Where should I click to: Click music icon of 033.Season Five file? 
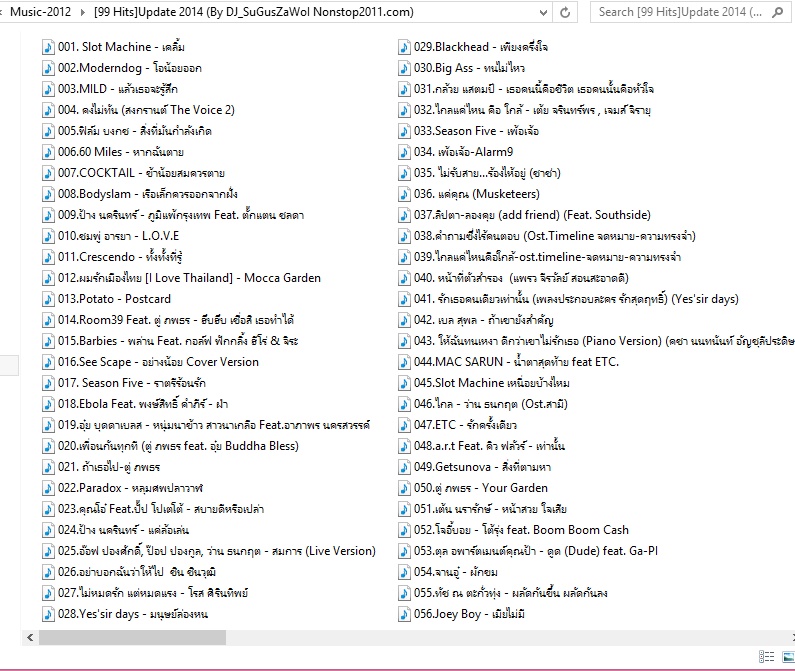[x=404, y=131]
